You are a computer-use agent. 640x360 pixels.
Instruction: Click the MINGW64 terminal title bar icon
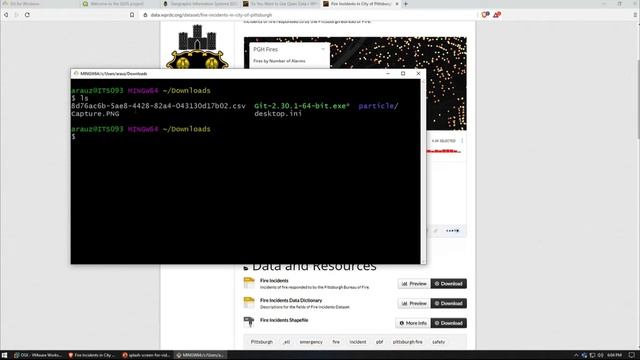tap(76, 73)
